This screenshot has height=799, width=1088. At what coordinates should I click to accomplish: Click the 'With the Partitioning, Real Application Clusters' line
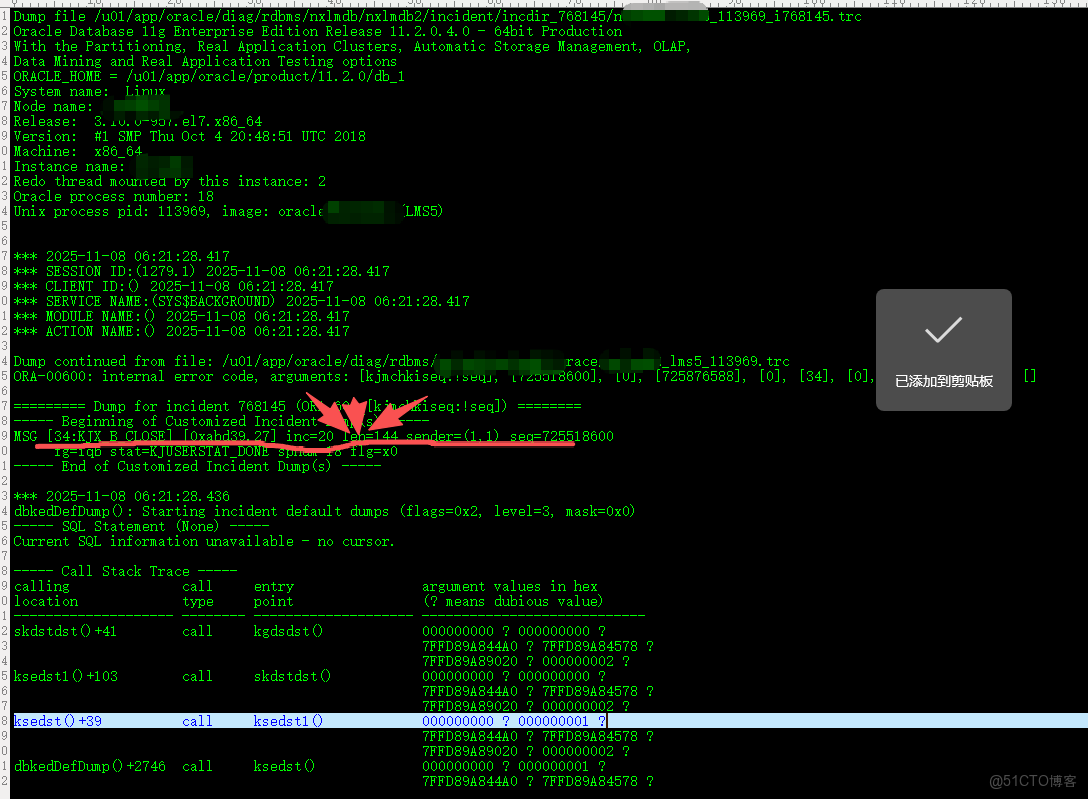pos(352,46)
